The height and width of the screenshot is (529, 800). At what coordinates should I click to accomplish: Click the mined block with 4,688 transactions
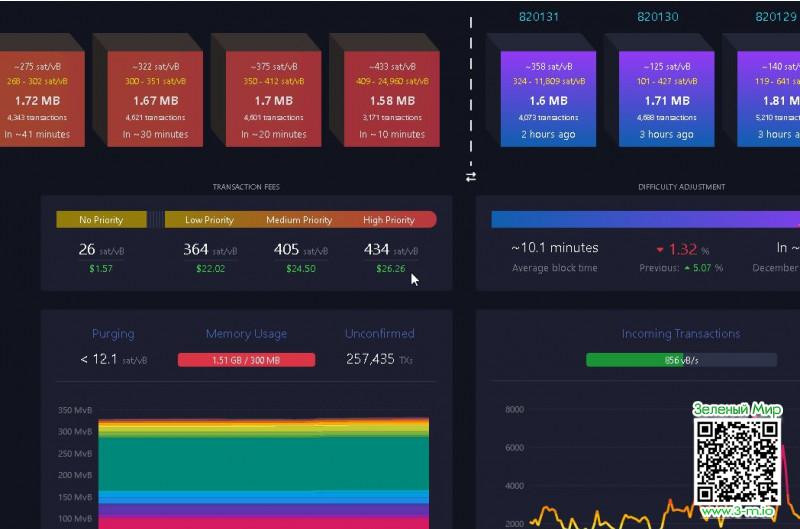667,99
